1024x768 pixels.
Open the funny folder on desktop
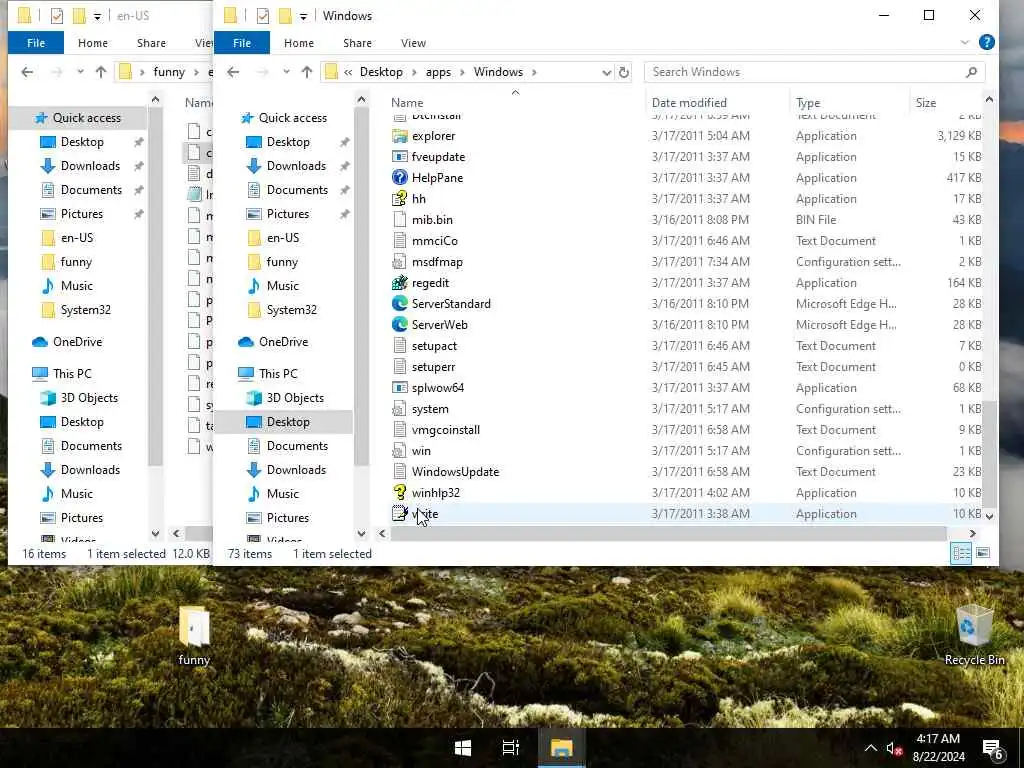coord(194,635)
